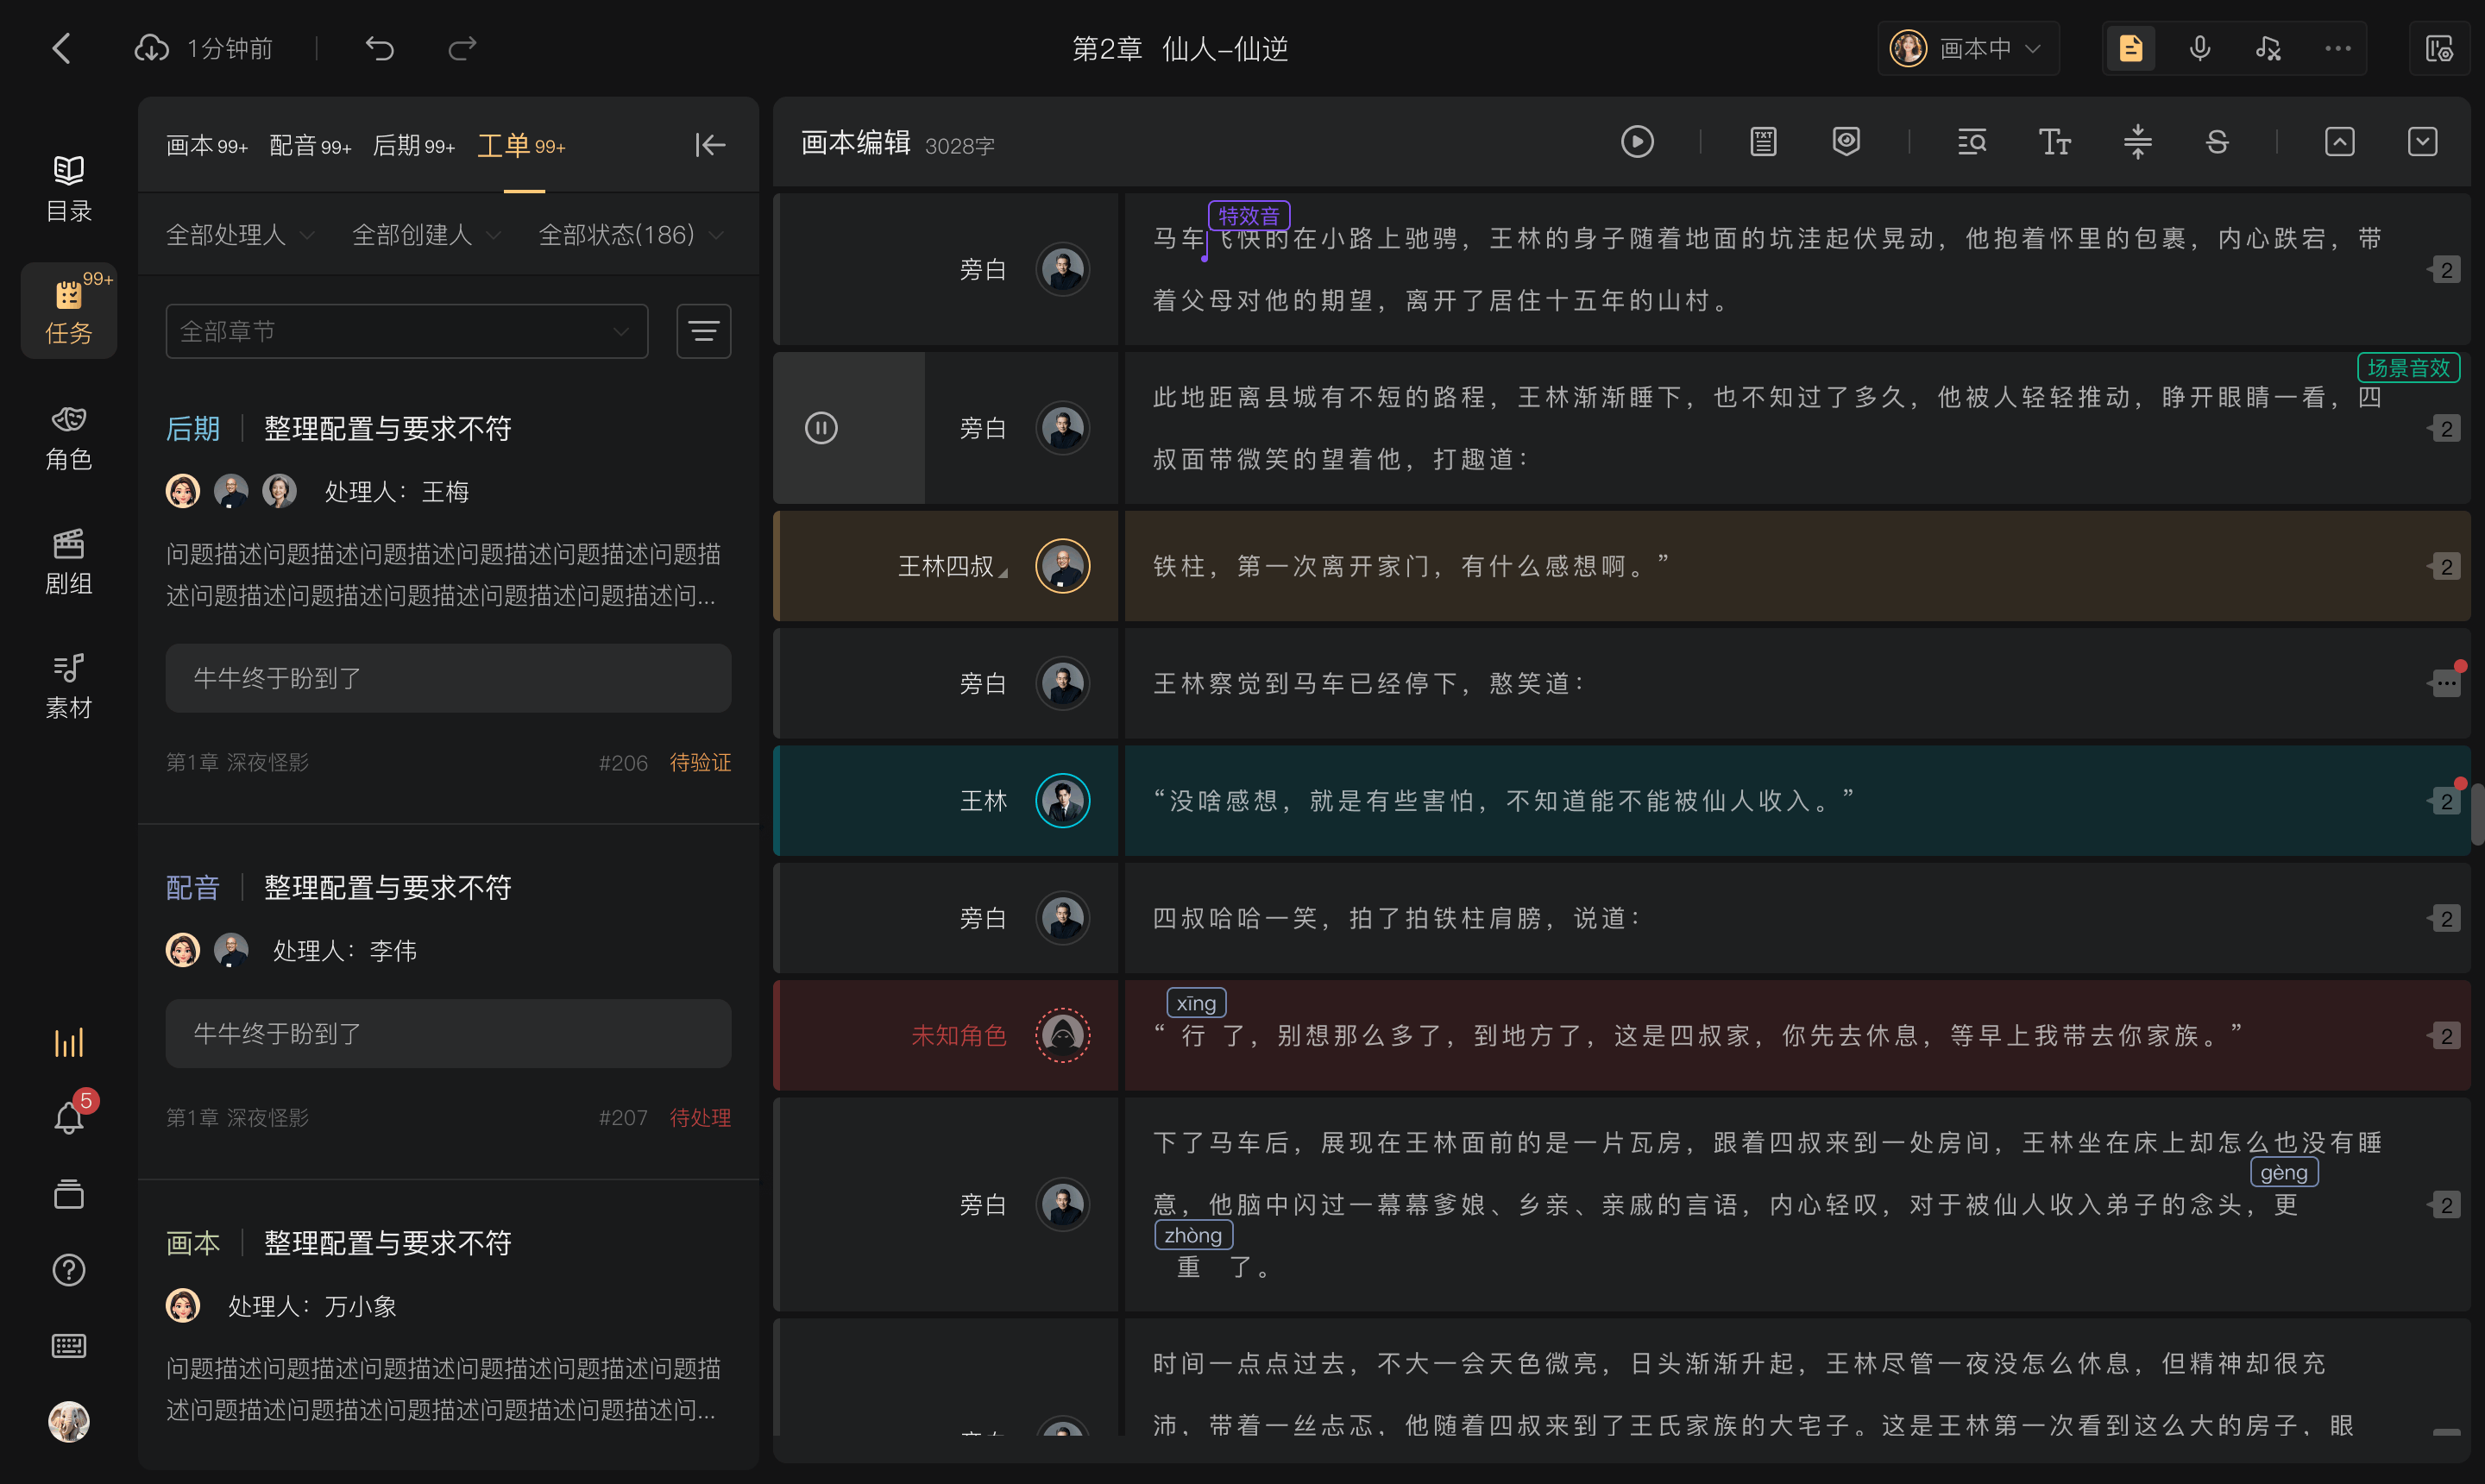Screen dimensions: 2485x1484
Task: Open the 素材 sidebar panel
Action: pos(68,686)
